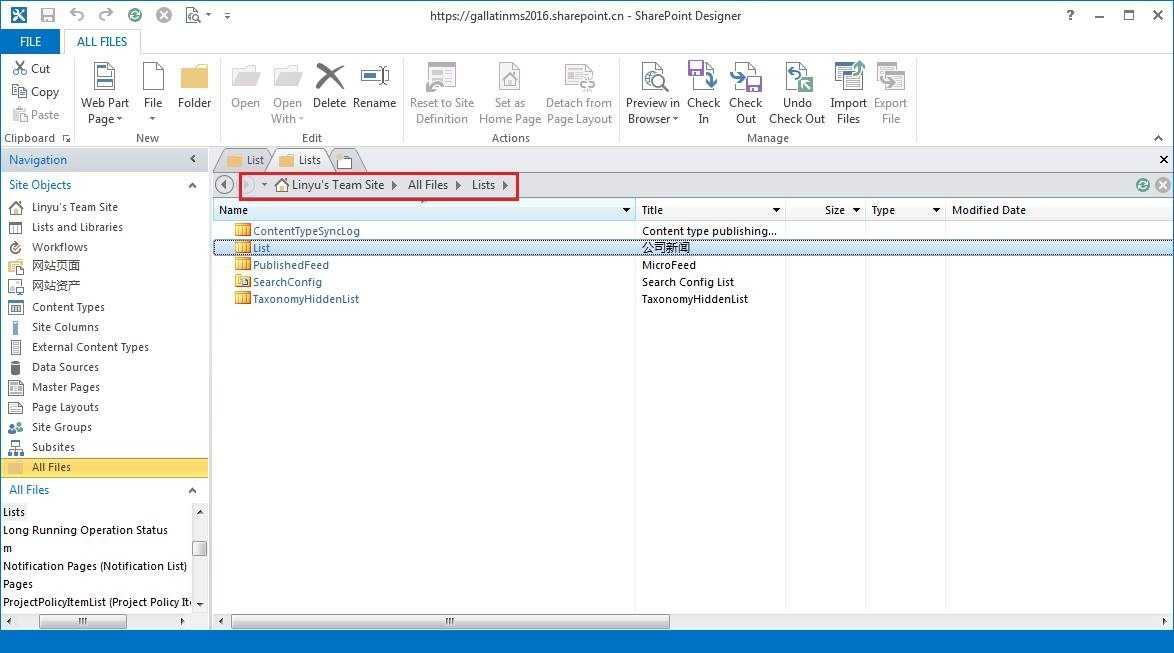Click the main horizontal scrollbar thumb

(x=450, y=622)
